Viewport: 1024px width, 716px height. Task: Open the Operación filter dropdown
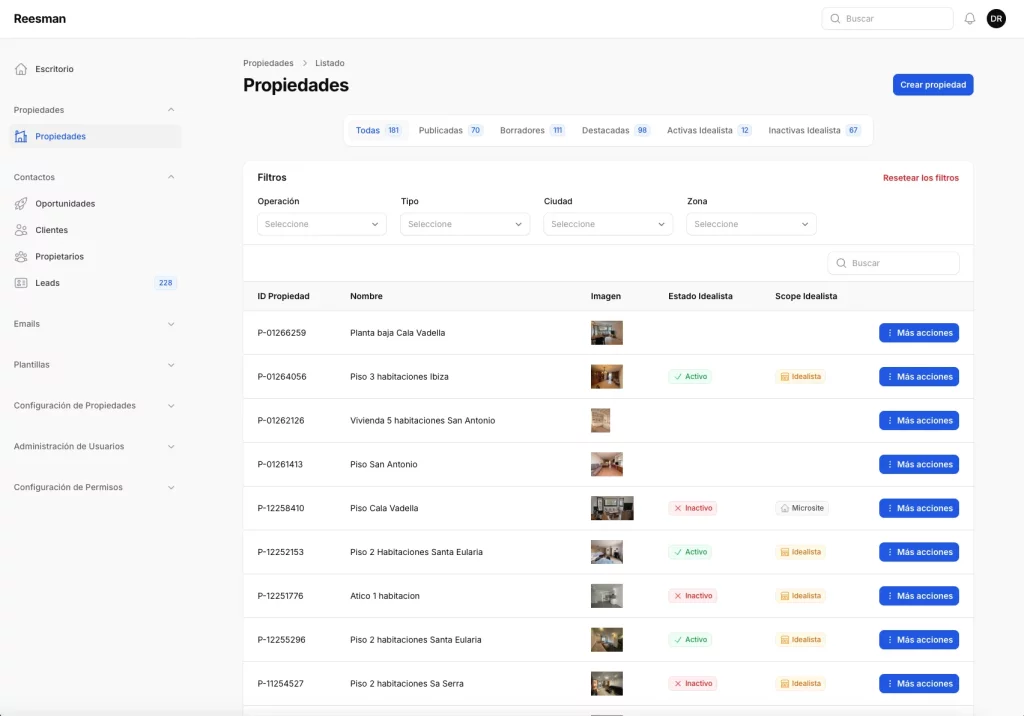tap(322, 224)
